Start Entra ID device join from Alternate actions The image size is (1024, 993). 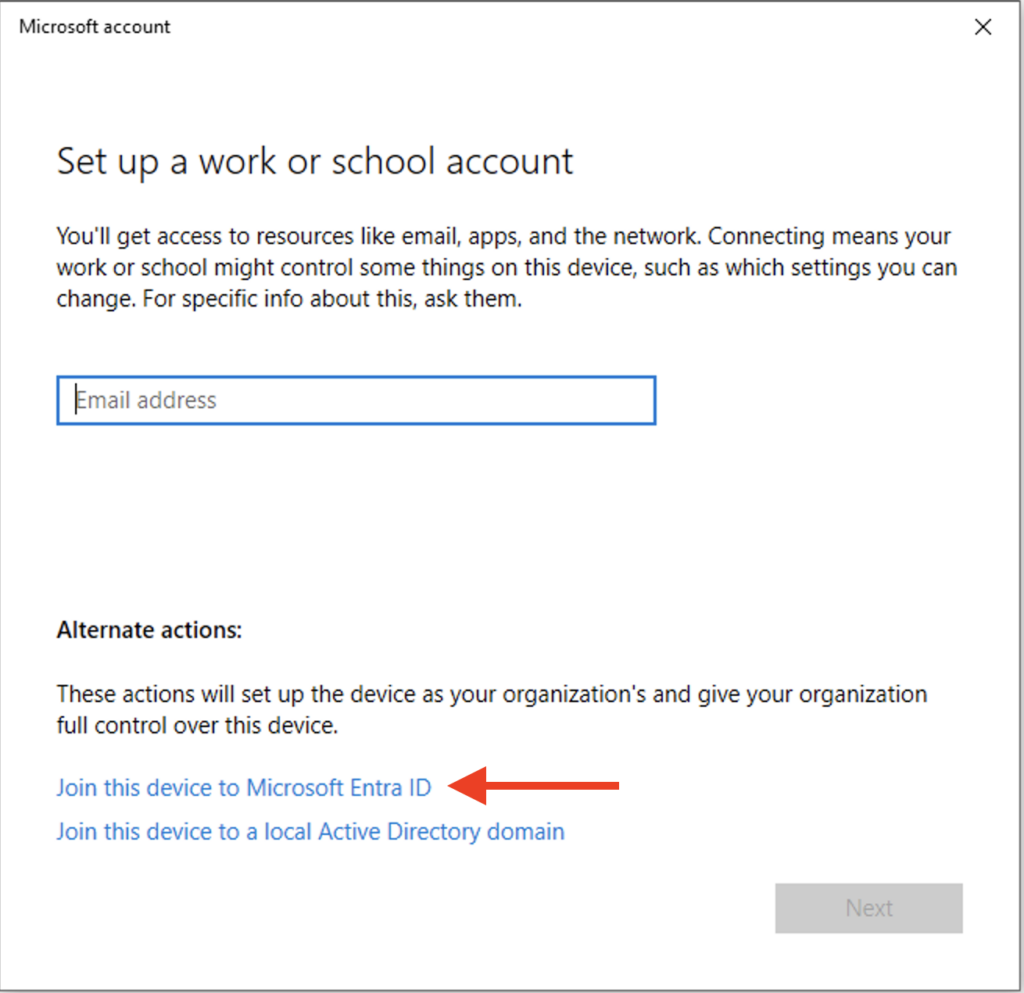pos(243,788)
